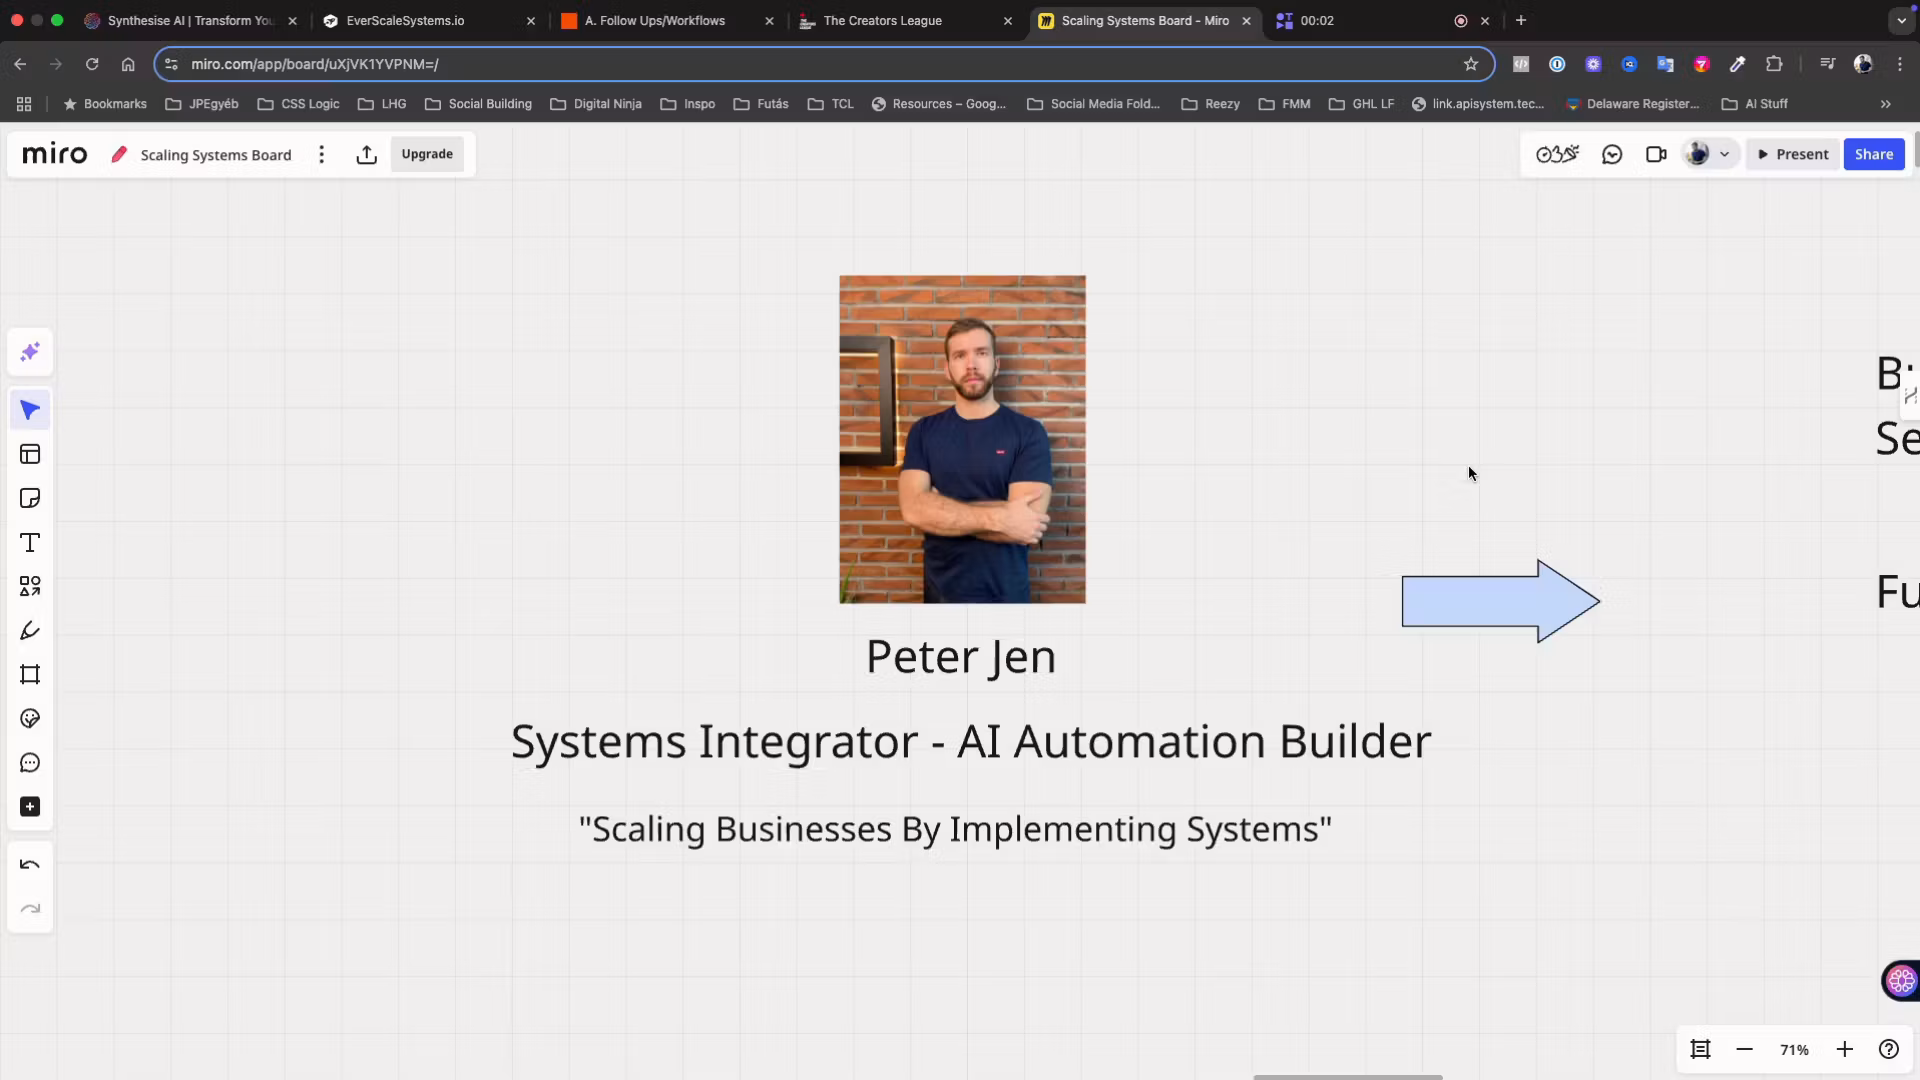The width and height of the screenshot is (1920, 1080).
Task: Click the Share button
Action: [1874, 153]
